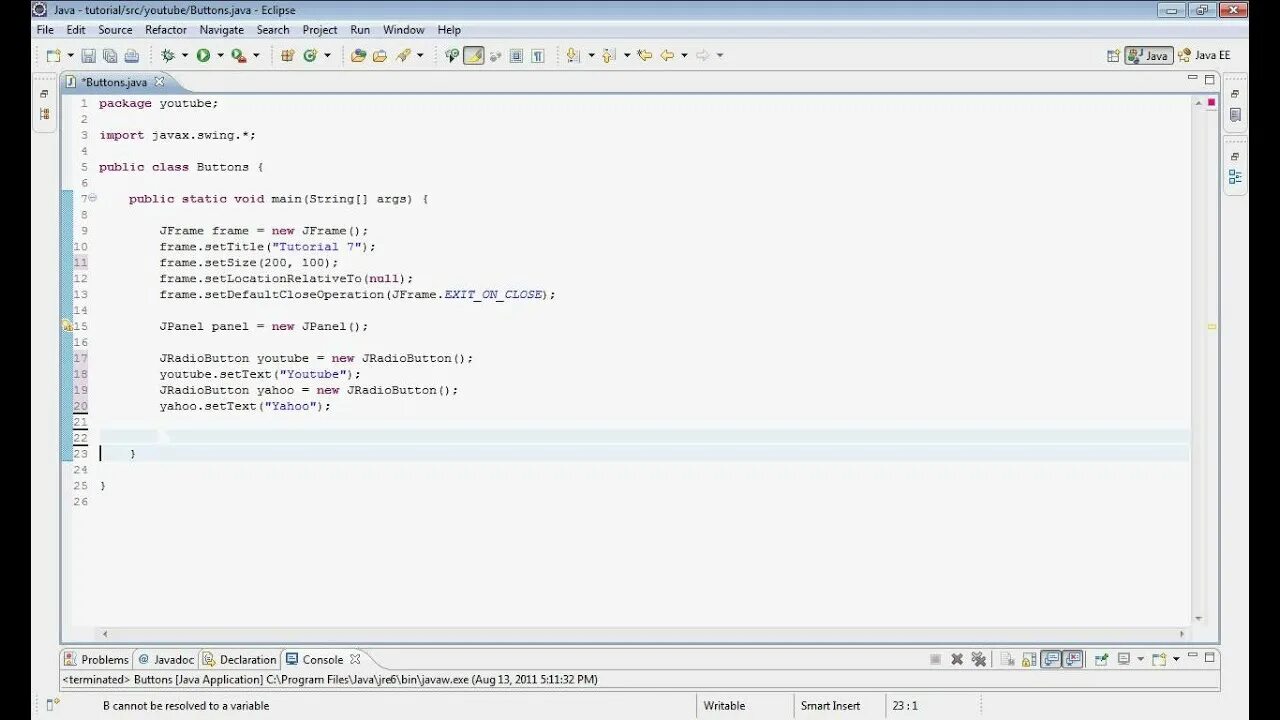Switch to the Javadoc tab
Image resolution: width=1280 pixels, height=720 pixels.
point(166,659)
